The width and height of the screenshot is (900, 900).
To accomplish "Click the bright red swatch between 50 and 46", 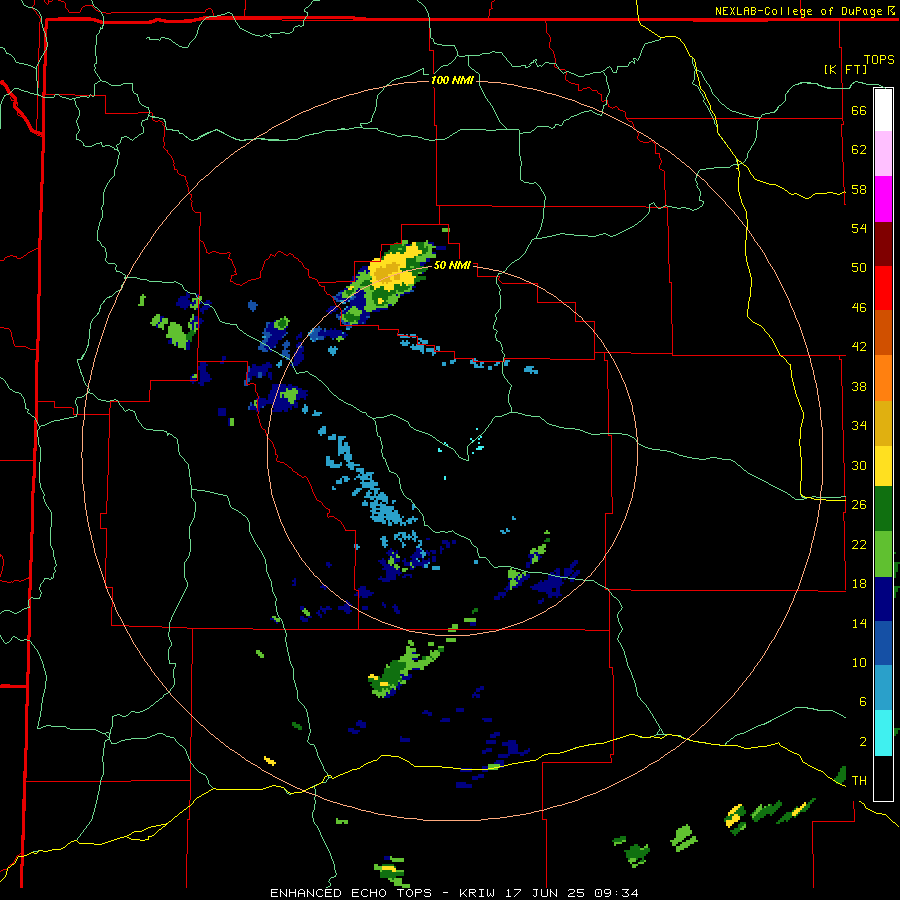I will (x=883, y=288).
